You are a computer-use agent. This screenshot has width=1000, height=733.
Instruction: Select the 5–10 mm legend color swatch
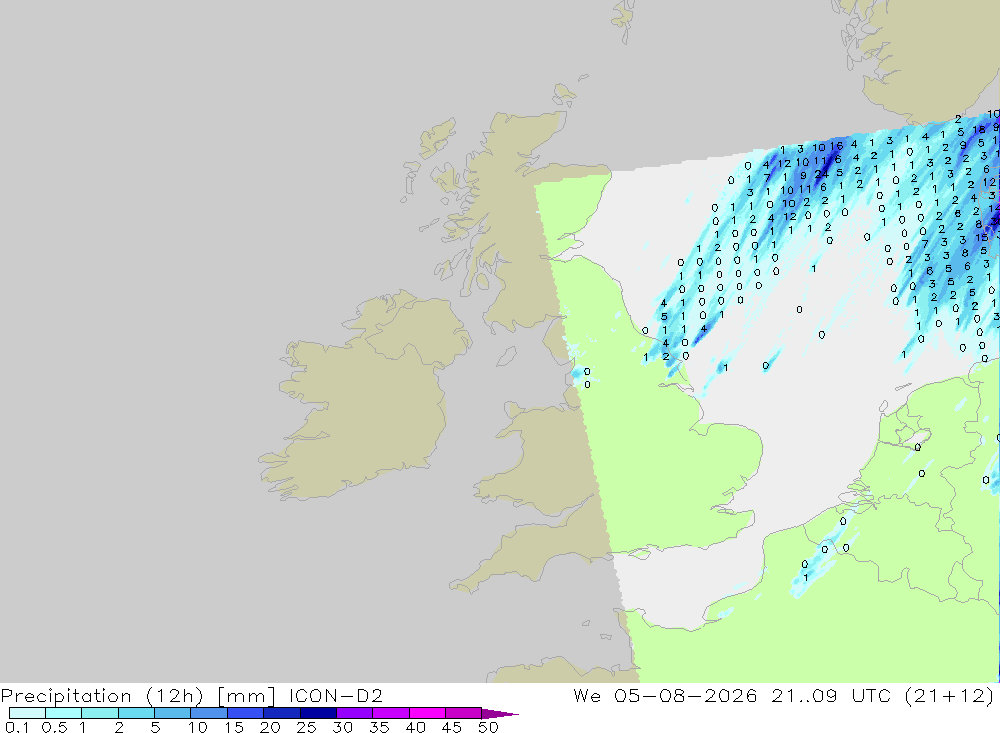172,713
